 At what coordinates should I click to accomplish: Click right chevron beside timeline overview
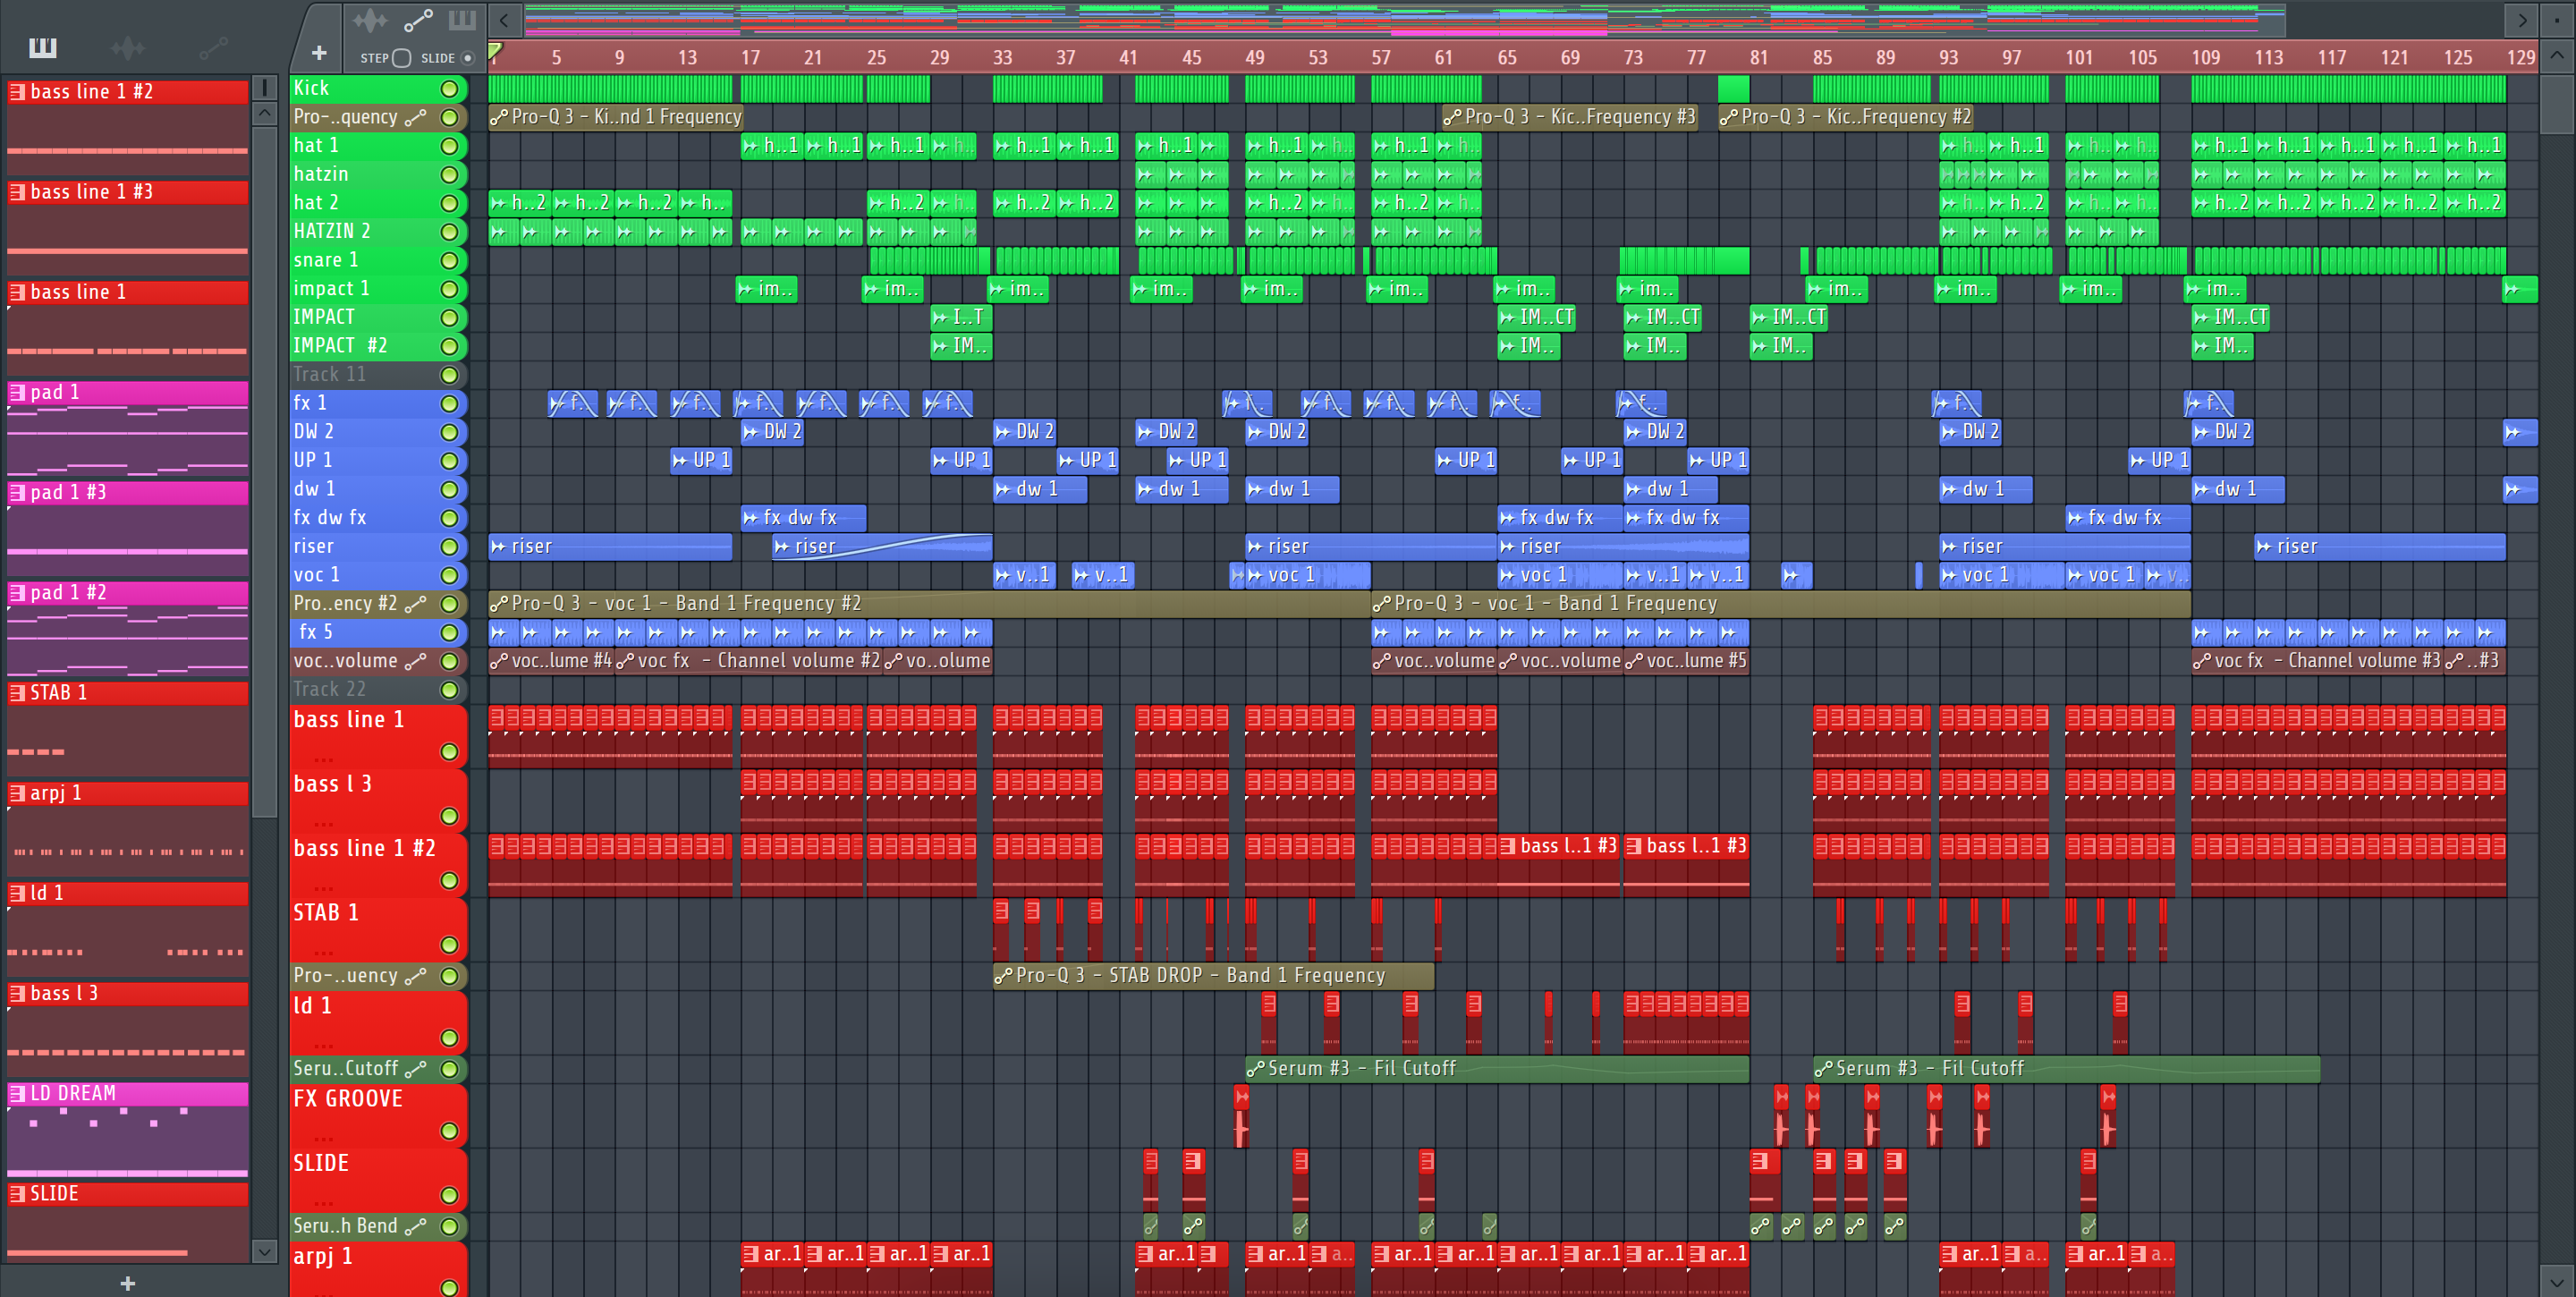pyautogui.click(x=2522, y=20)
